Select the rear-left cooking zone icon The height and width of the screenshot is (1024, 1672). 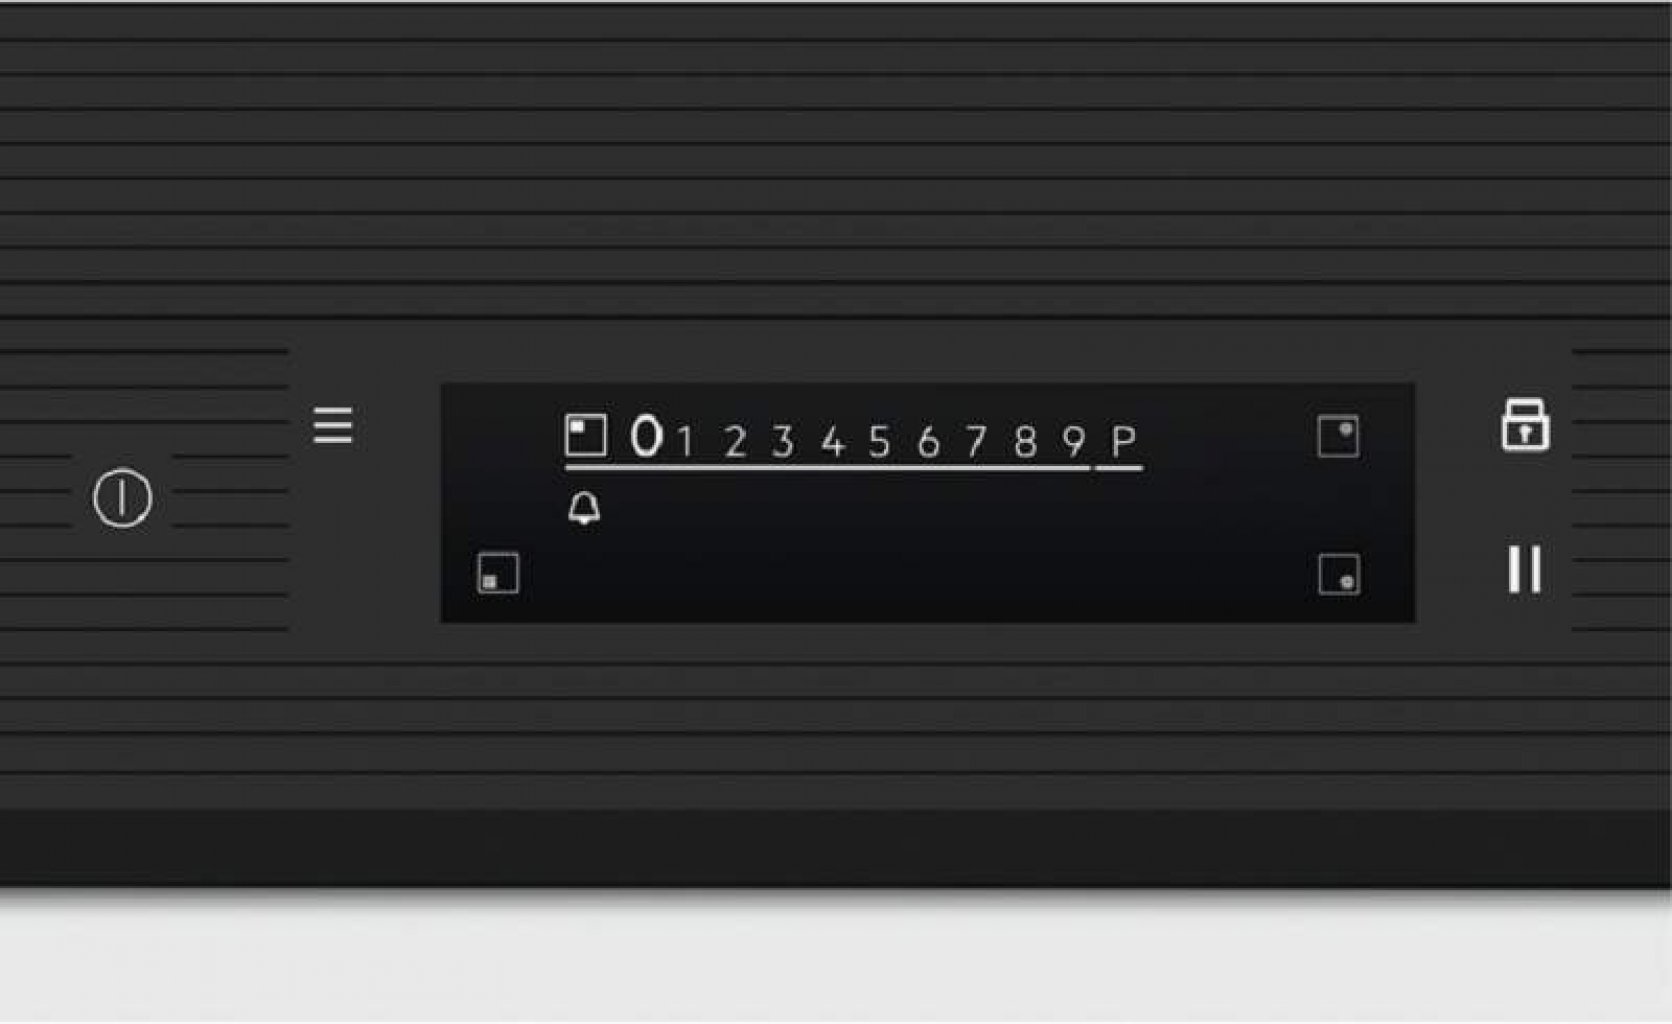point(586,436)
